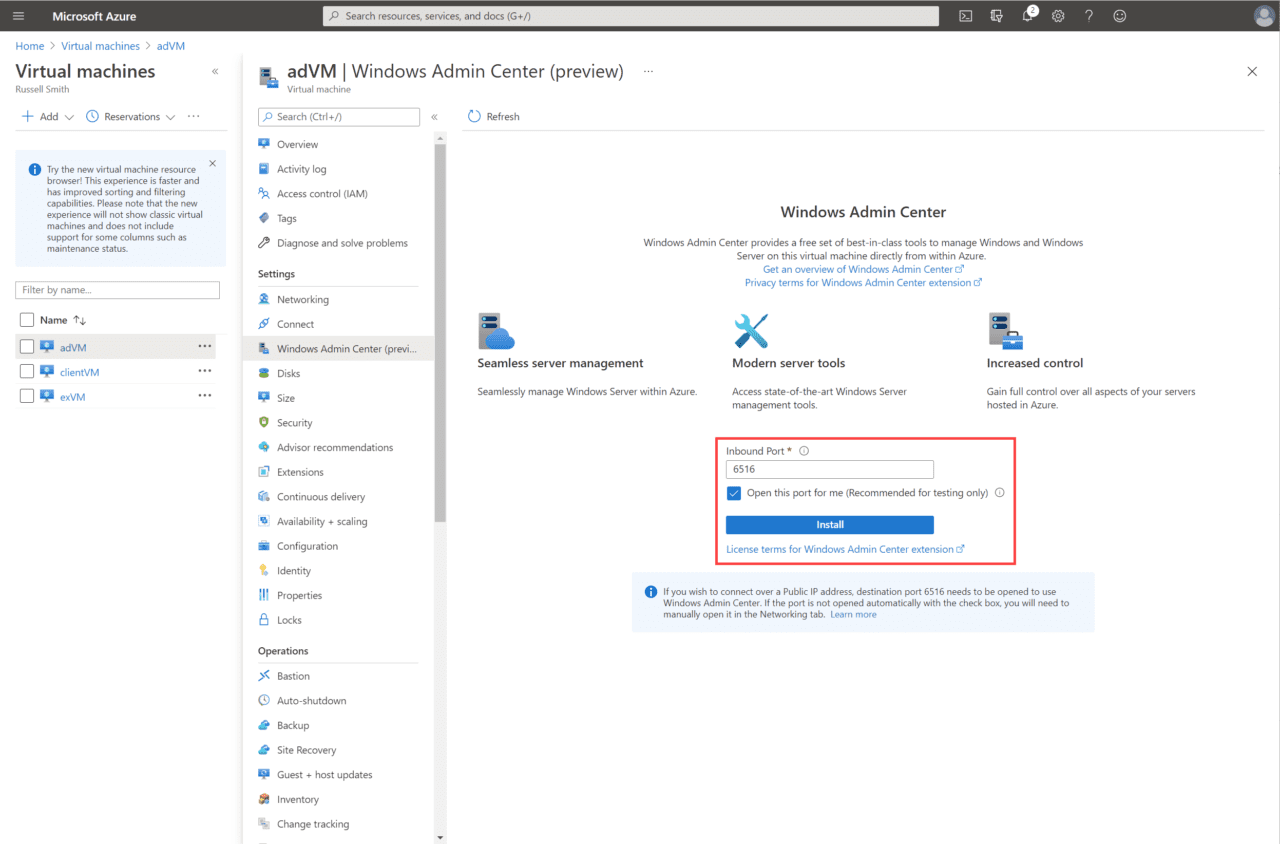Toggle select all virtual machines checkbox

27,320
